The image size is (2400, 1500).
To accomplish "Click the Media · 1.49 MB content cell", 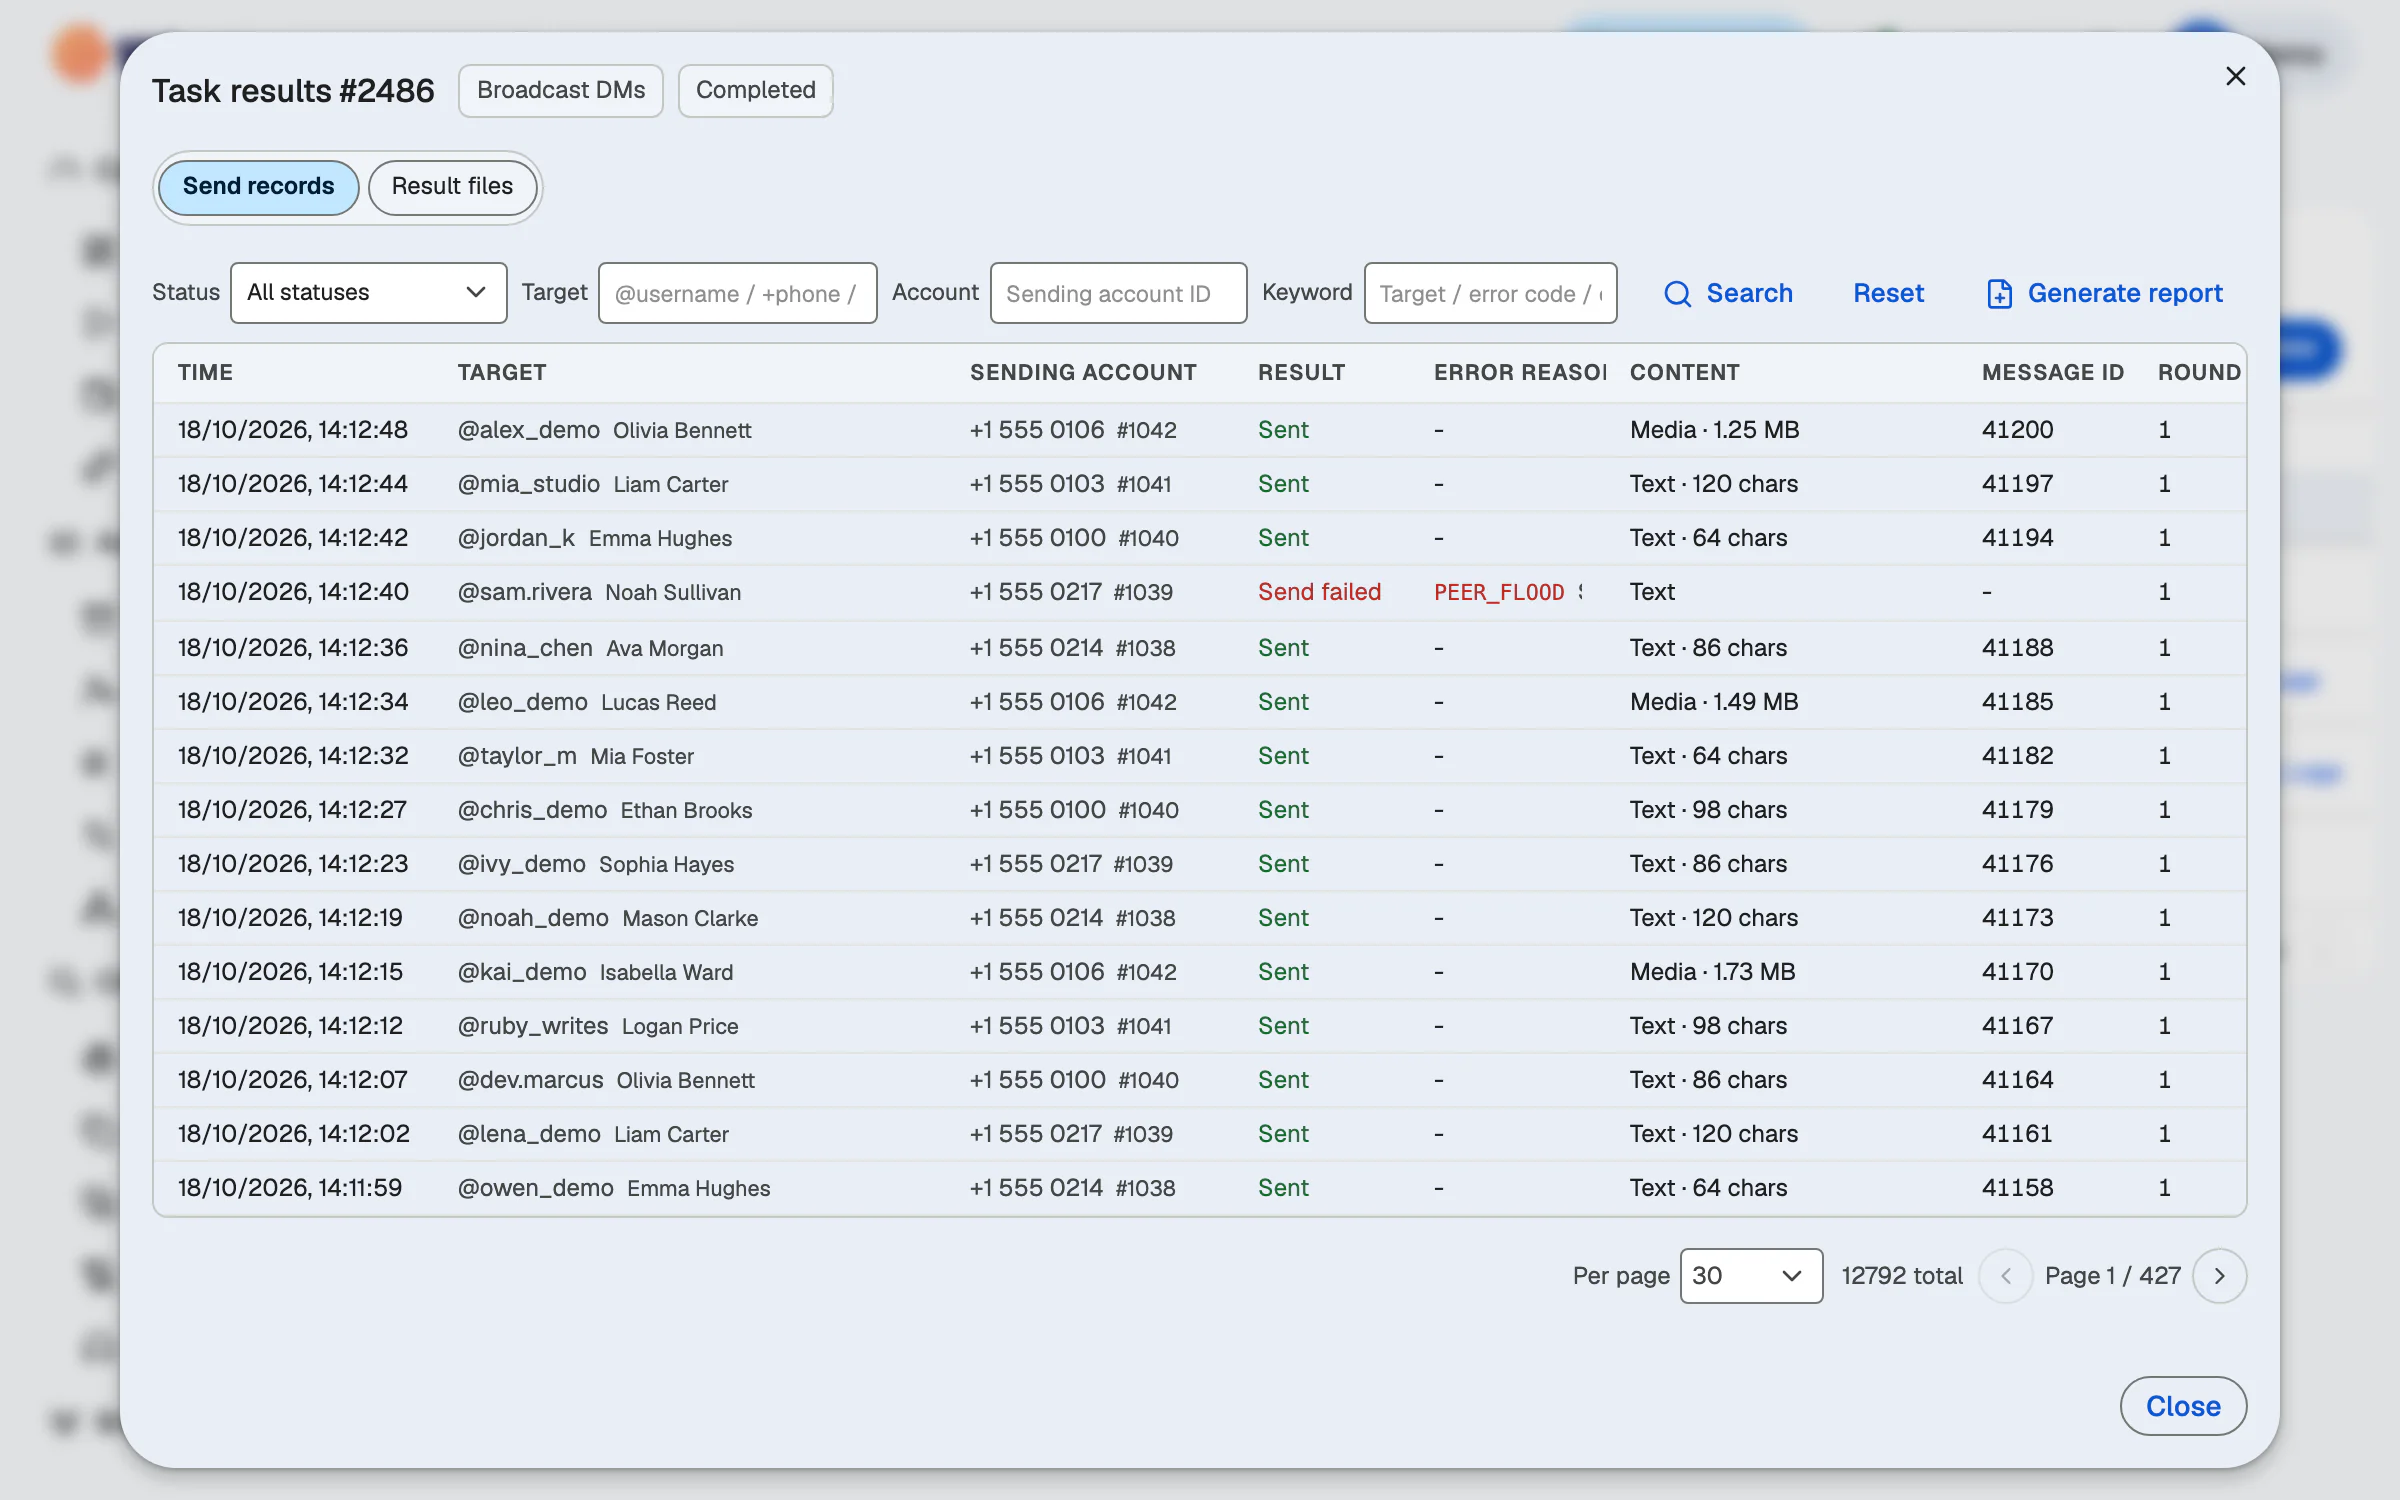I will [x=1713, y=702].
